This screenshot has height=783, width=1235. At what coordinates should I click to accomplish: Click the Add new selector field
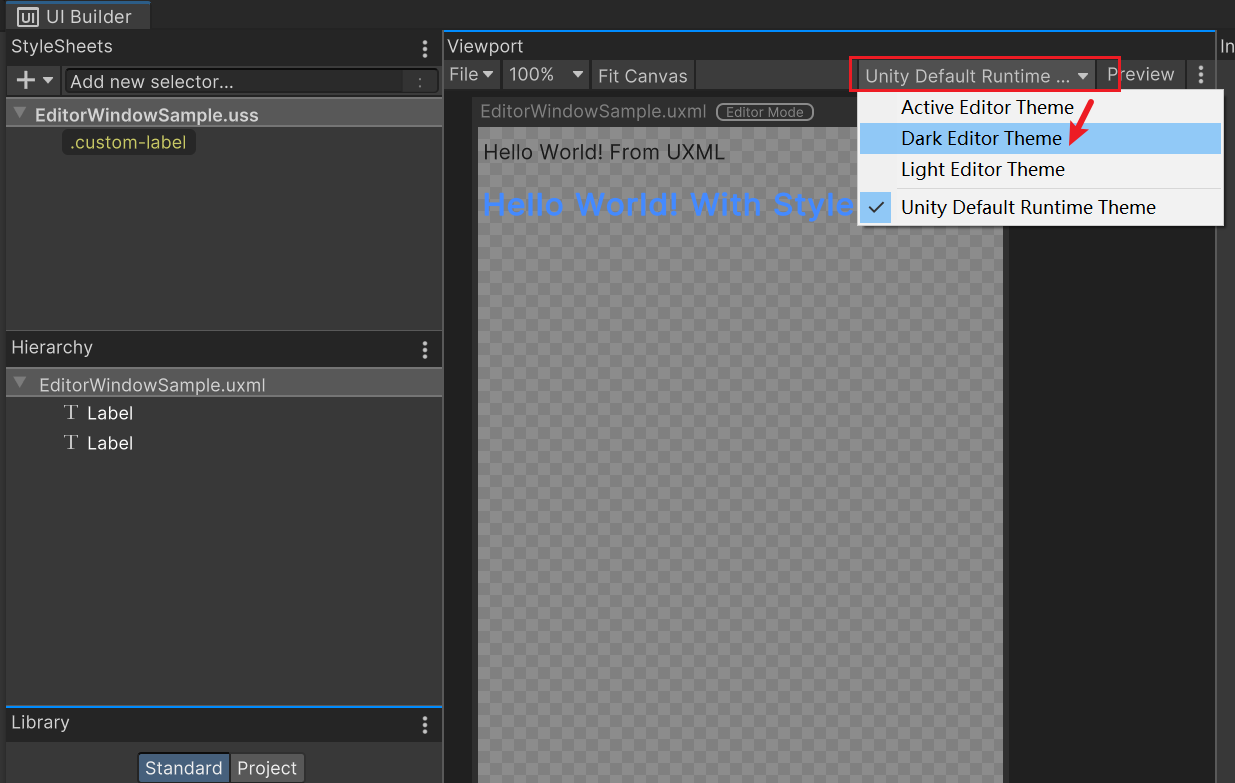pos(235,82)
